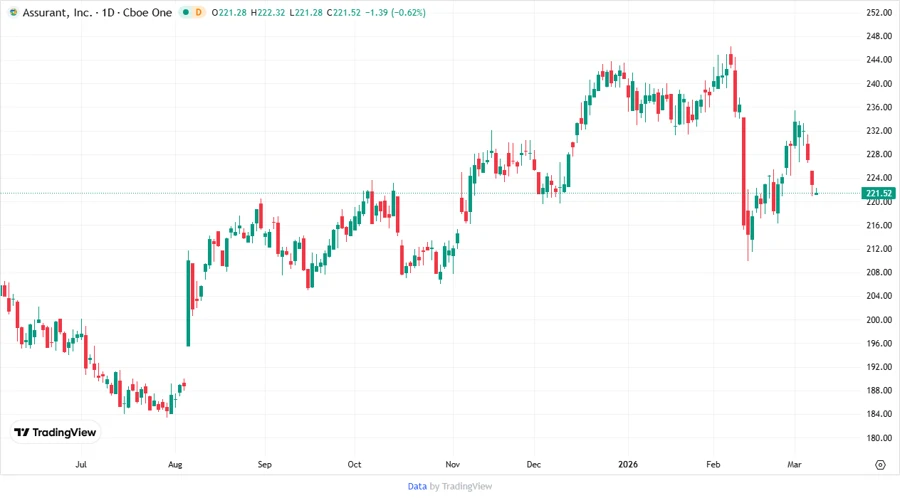Click the 2026 label on time axis
The width and height of the screenshot is (900, 498).
point(628,464)
